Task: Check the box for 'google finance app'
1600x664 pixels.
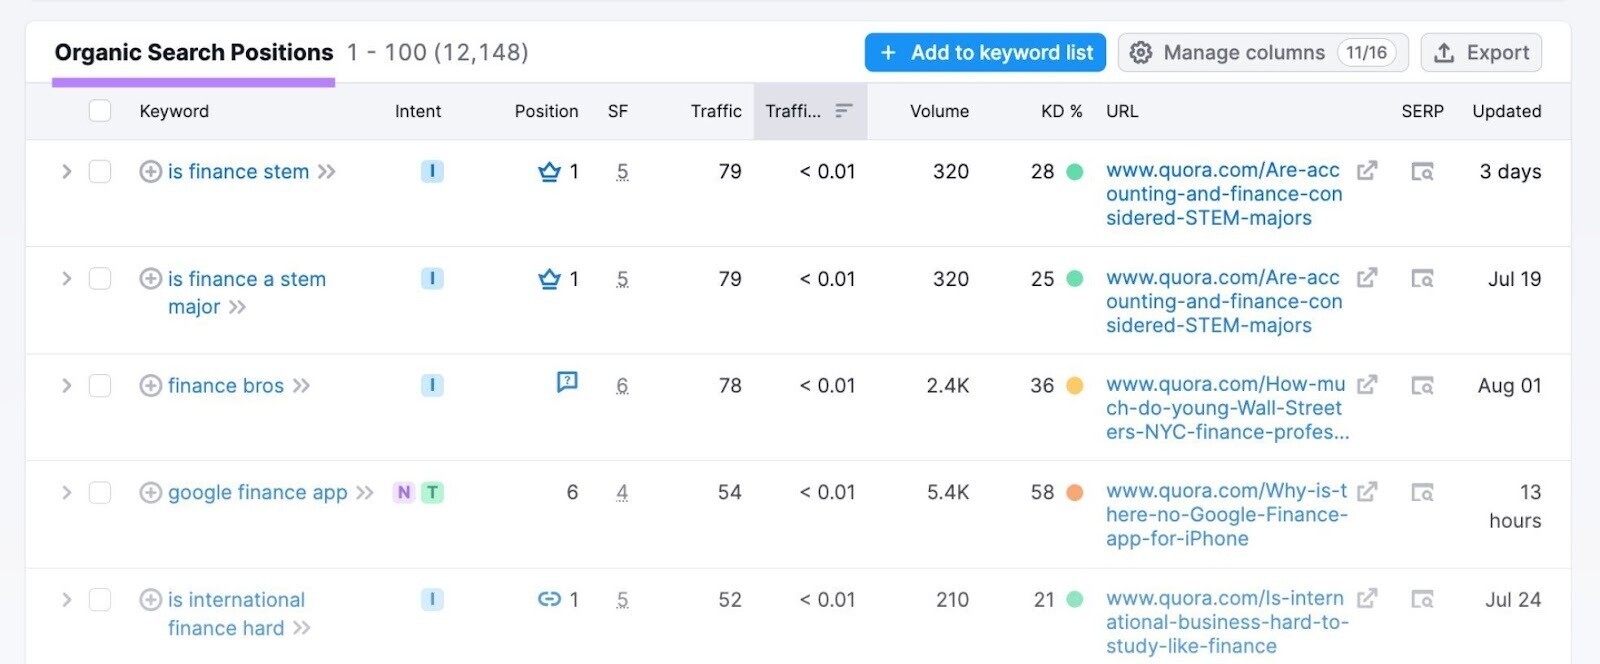Action: coord(100,493)
